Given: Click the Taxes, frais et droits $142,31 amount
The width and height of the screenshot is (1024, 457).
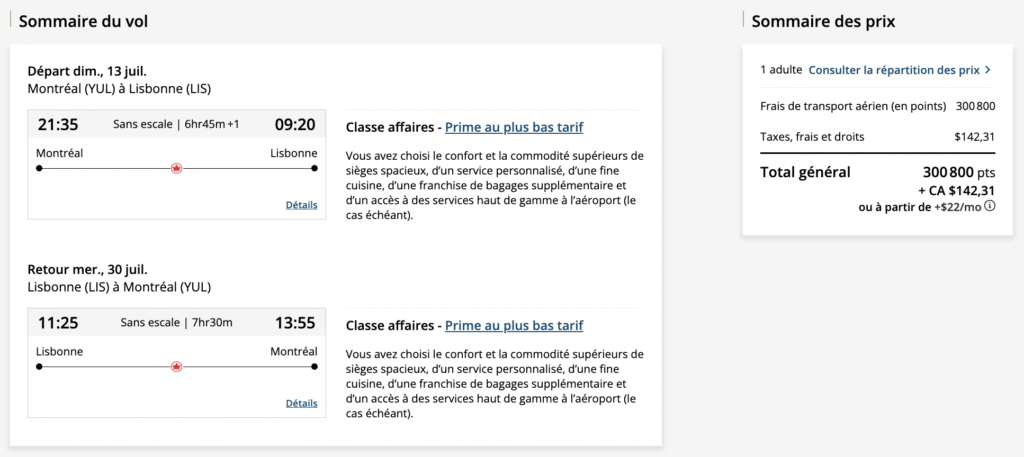Looking at the screenshot, I should 975,136.
